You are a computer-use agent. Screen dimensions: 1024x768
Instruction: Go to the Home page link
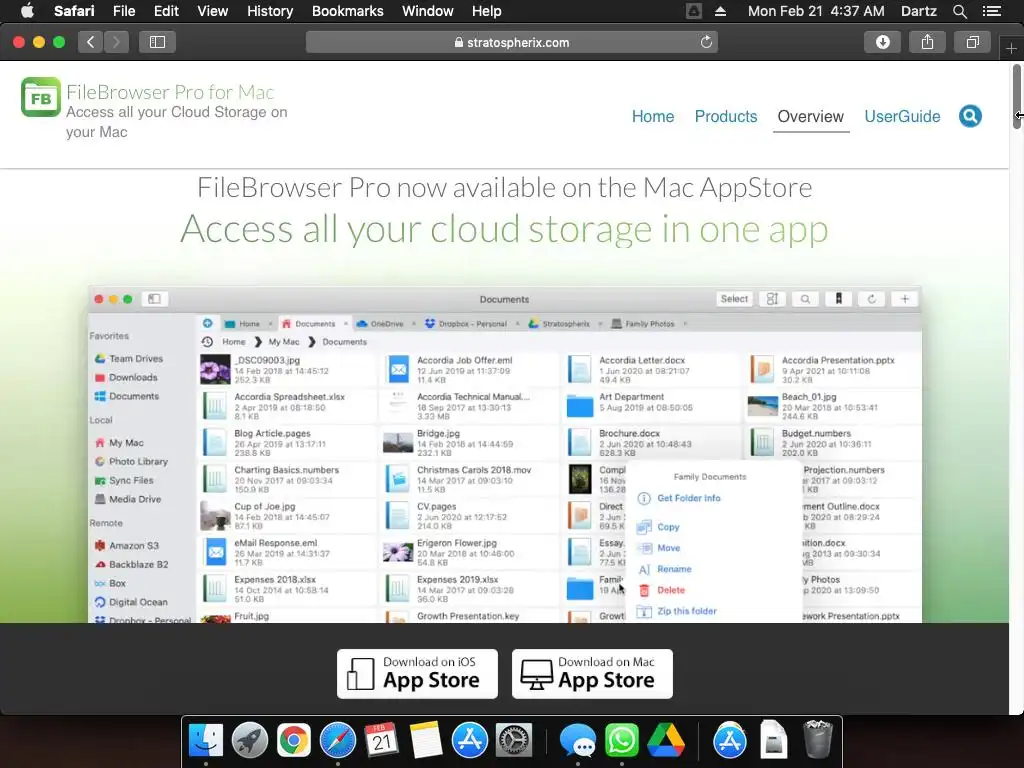pyautogui.click(x=652, y=116)
